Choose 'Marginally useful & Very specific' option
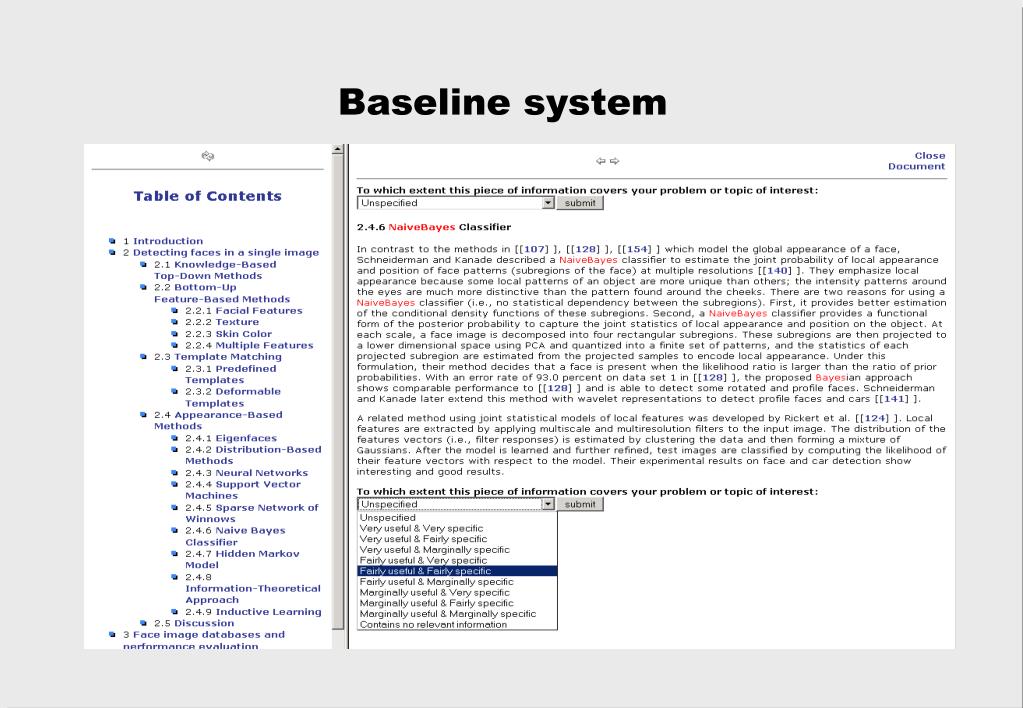Image resolution: width=1023 pixels, height=708 pixels. coord(457,593)
